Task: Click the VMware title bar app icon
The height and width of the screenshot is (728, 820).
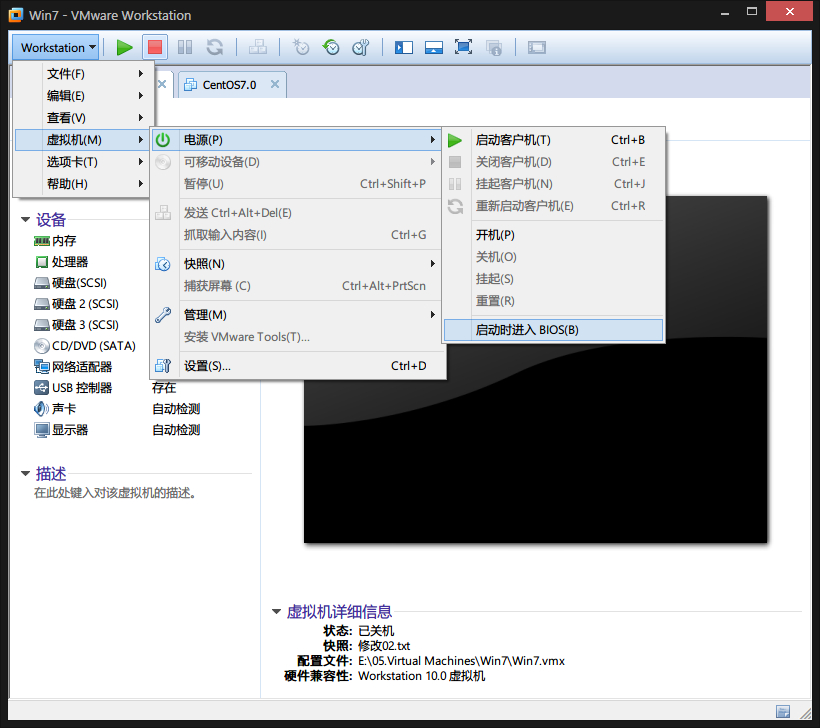Action: point(16,15)
